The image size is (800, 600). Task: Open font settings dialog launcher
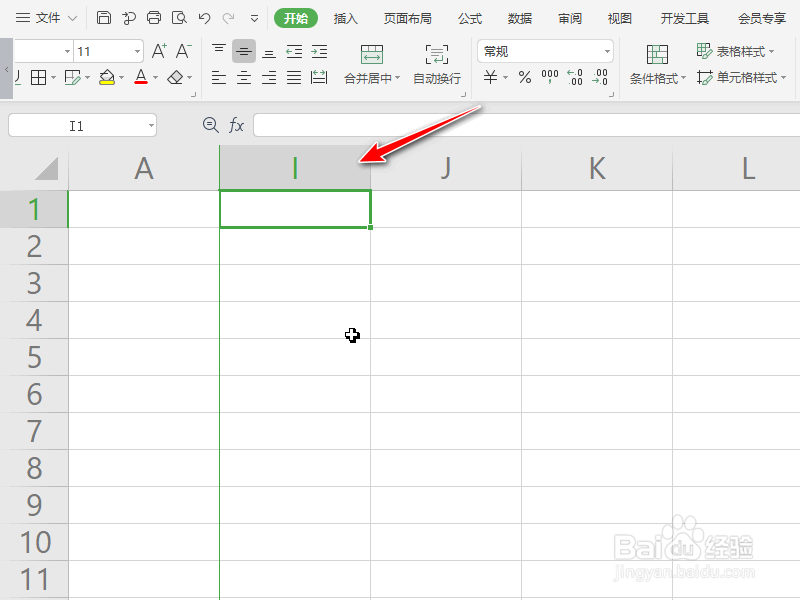pos(193,94)
